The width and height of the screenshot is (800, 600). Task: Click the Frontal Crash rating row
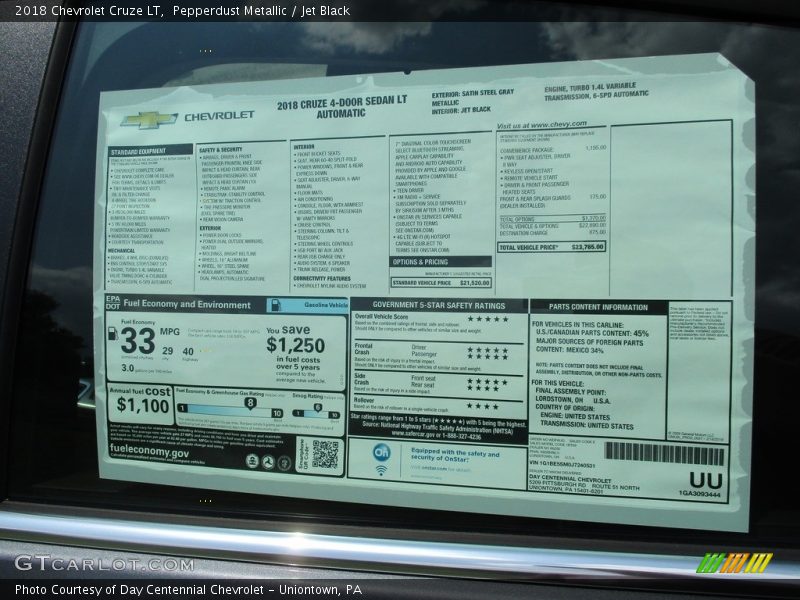[x=439, y=357]
